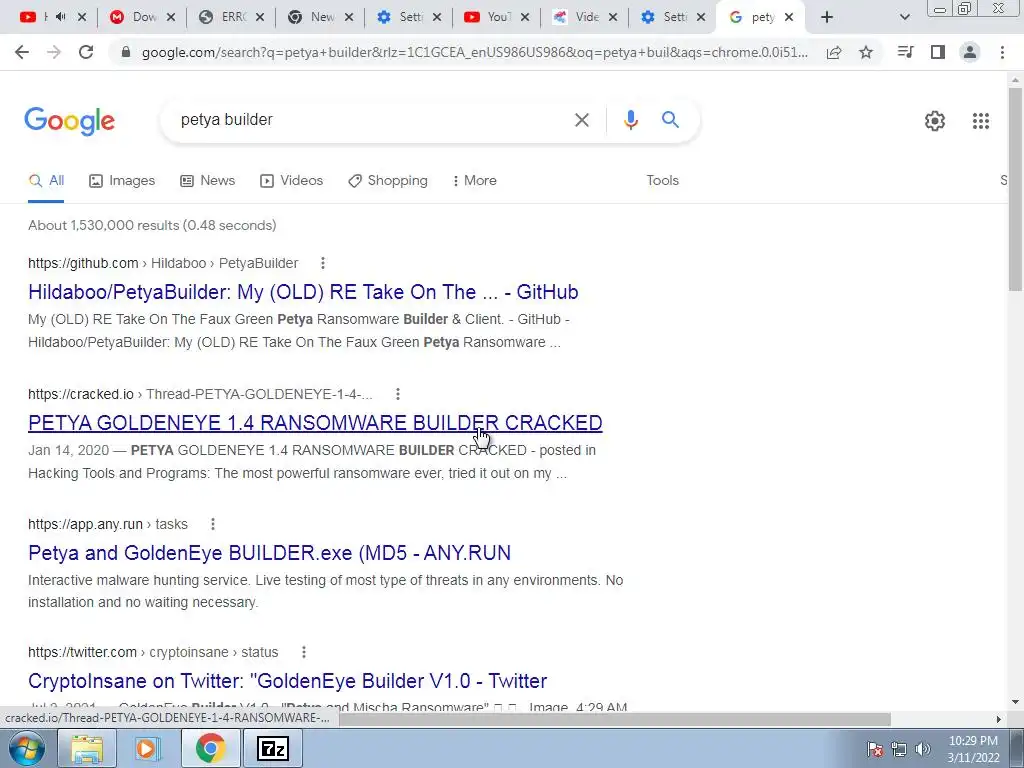The width and height of the screenshot is (1024, 768).
Task: Click the browser forward arrow
Action: (54, 52)
